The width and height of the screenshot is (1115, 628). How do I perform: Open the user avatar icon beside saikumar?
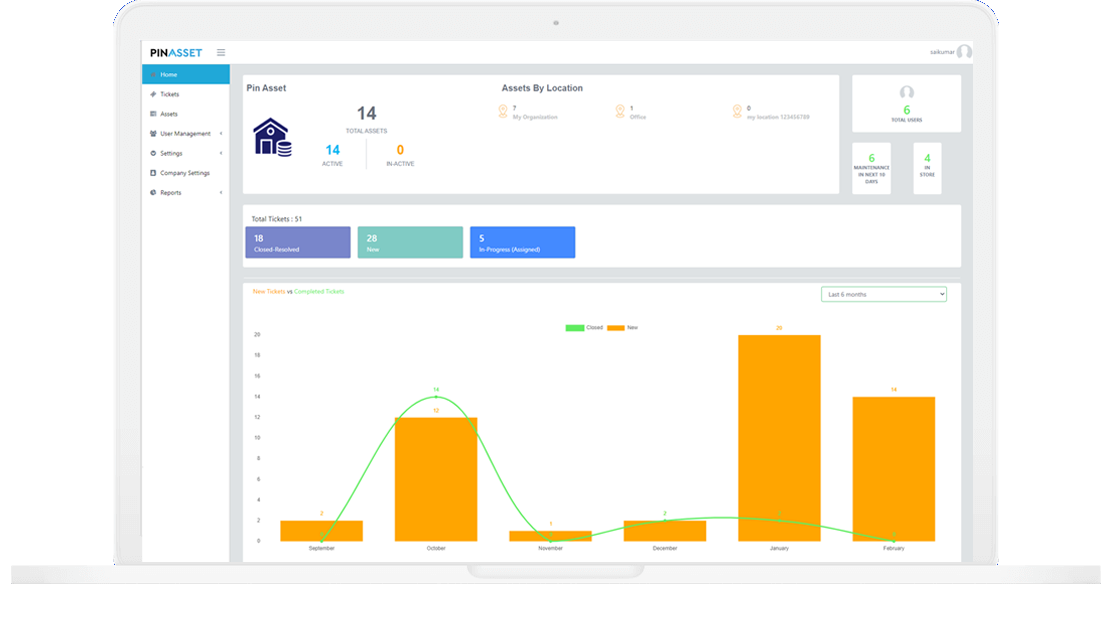[x=964, y=52]
